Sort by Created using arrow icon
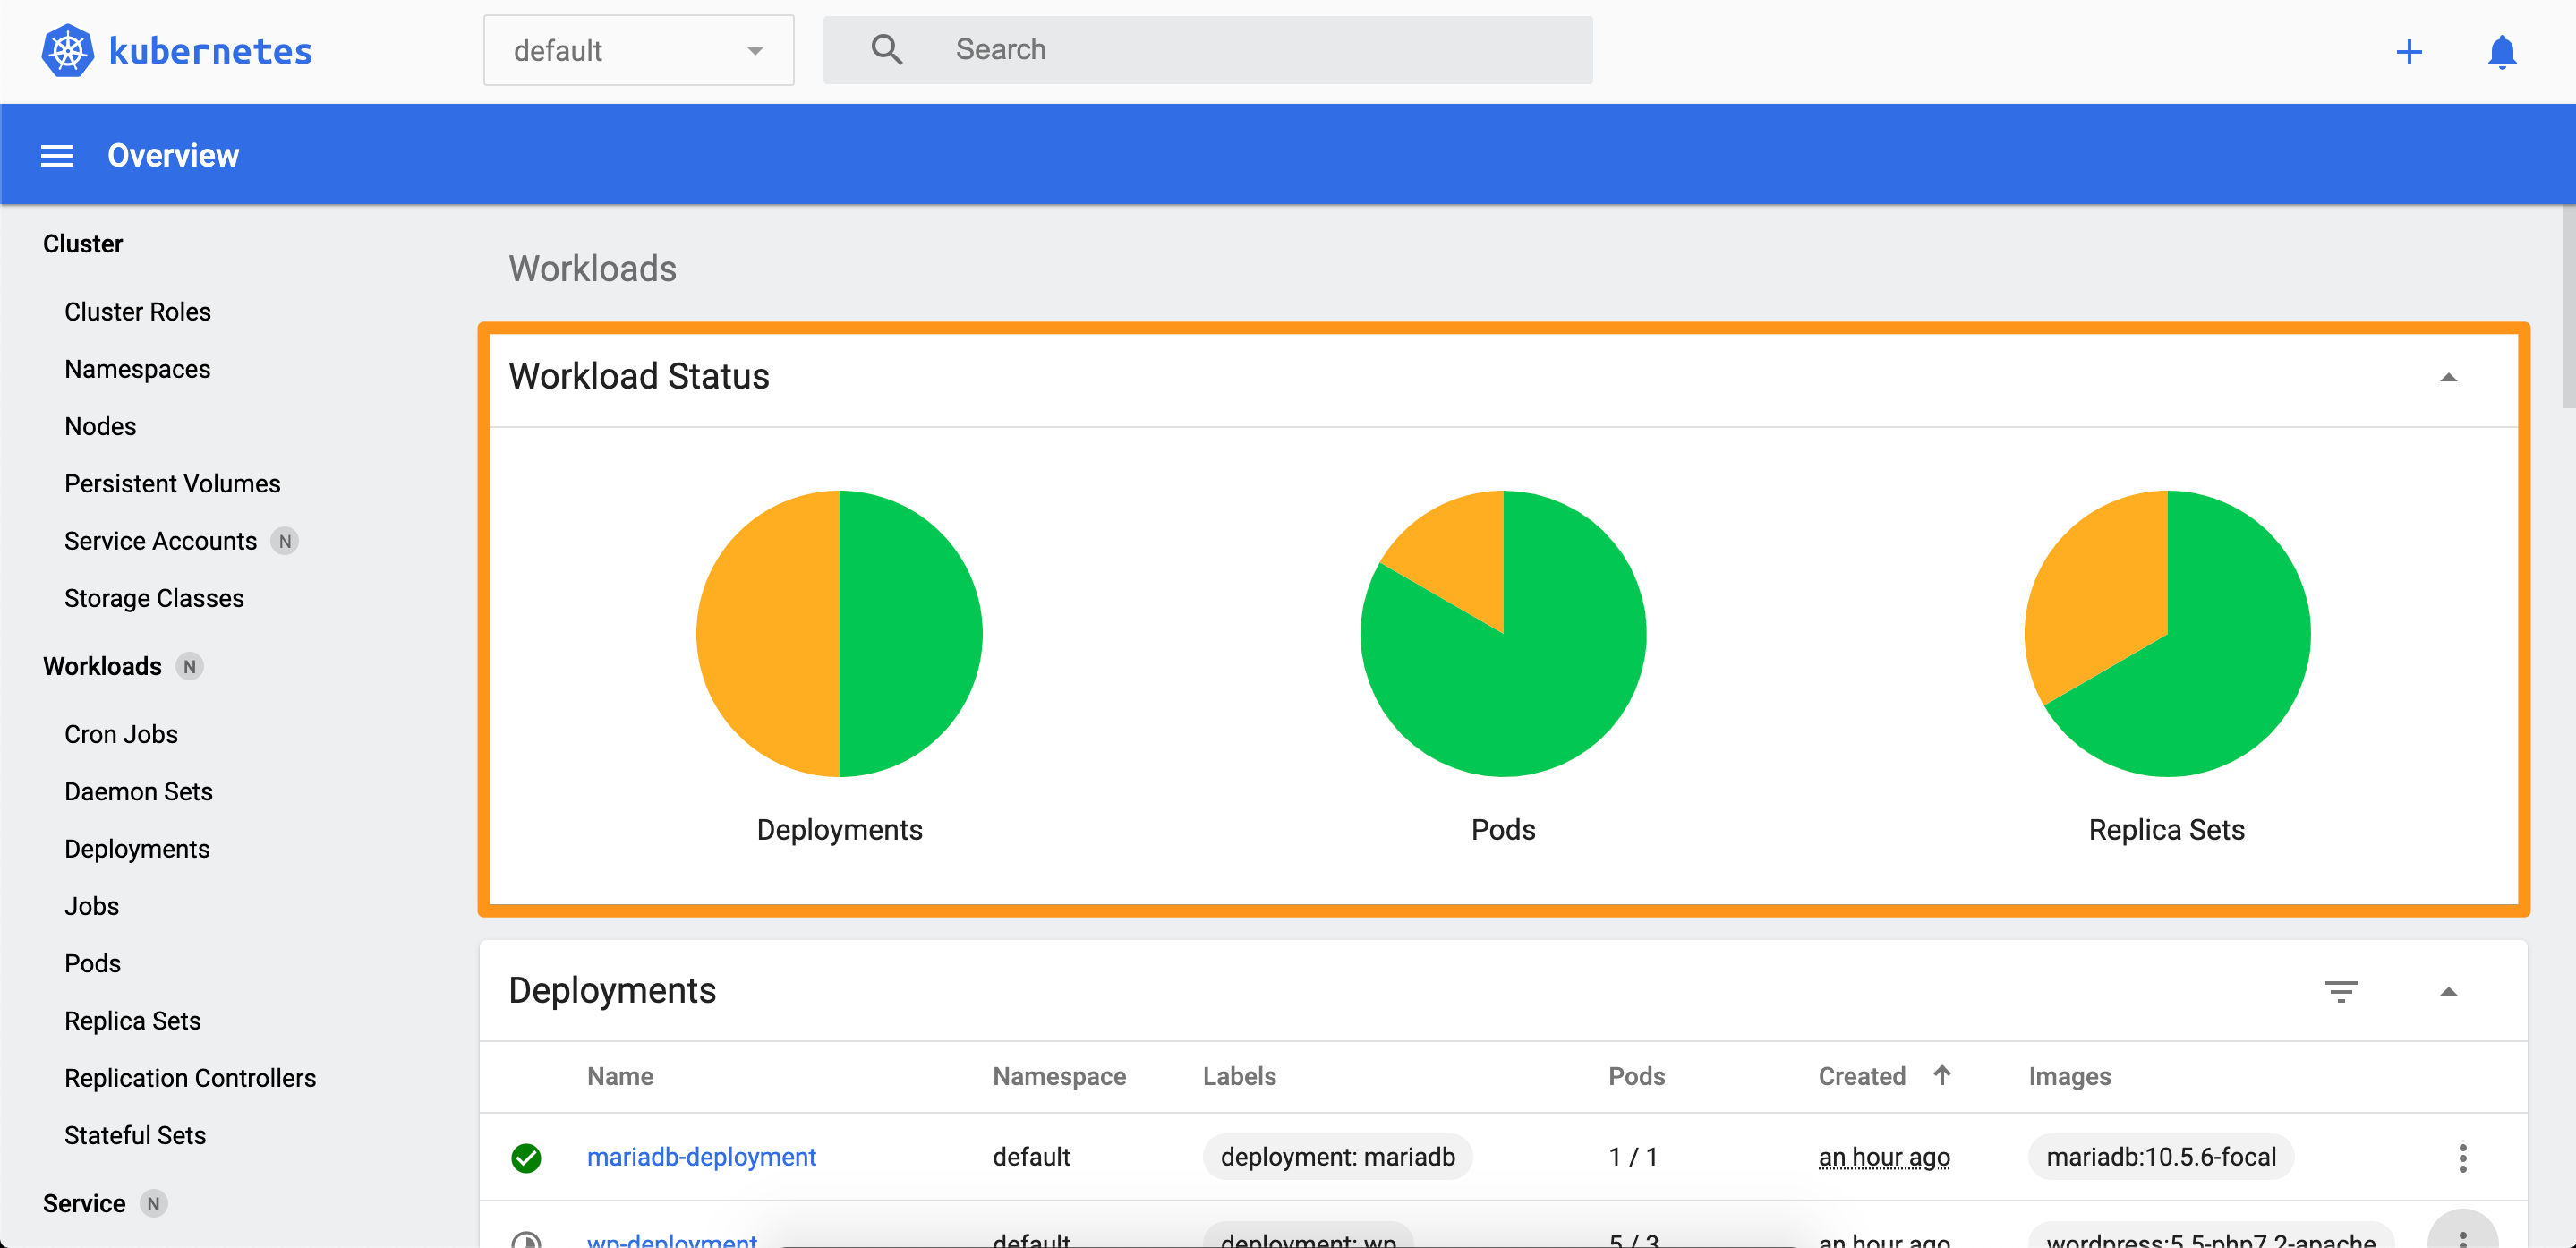 pyautogui.click(x=1941, y=1075)
